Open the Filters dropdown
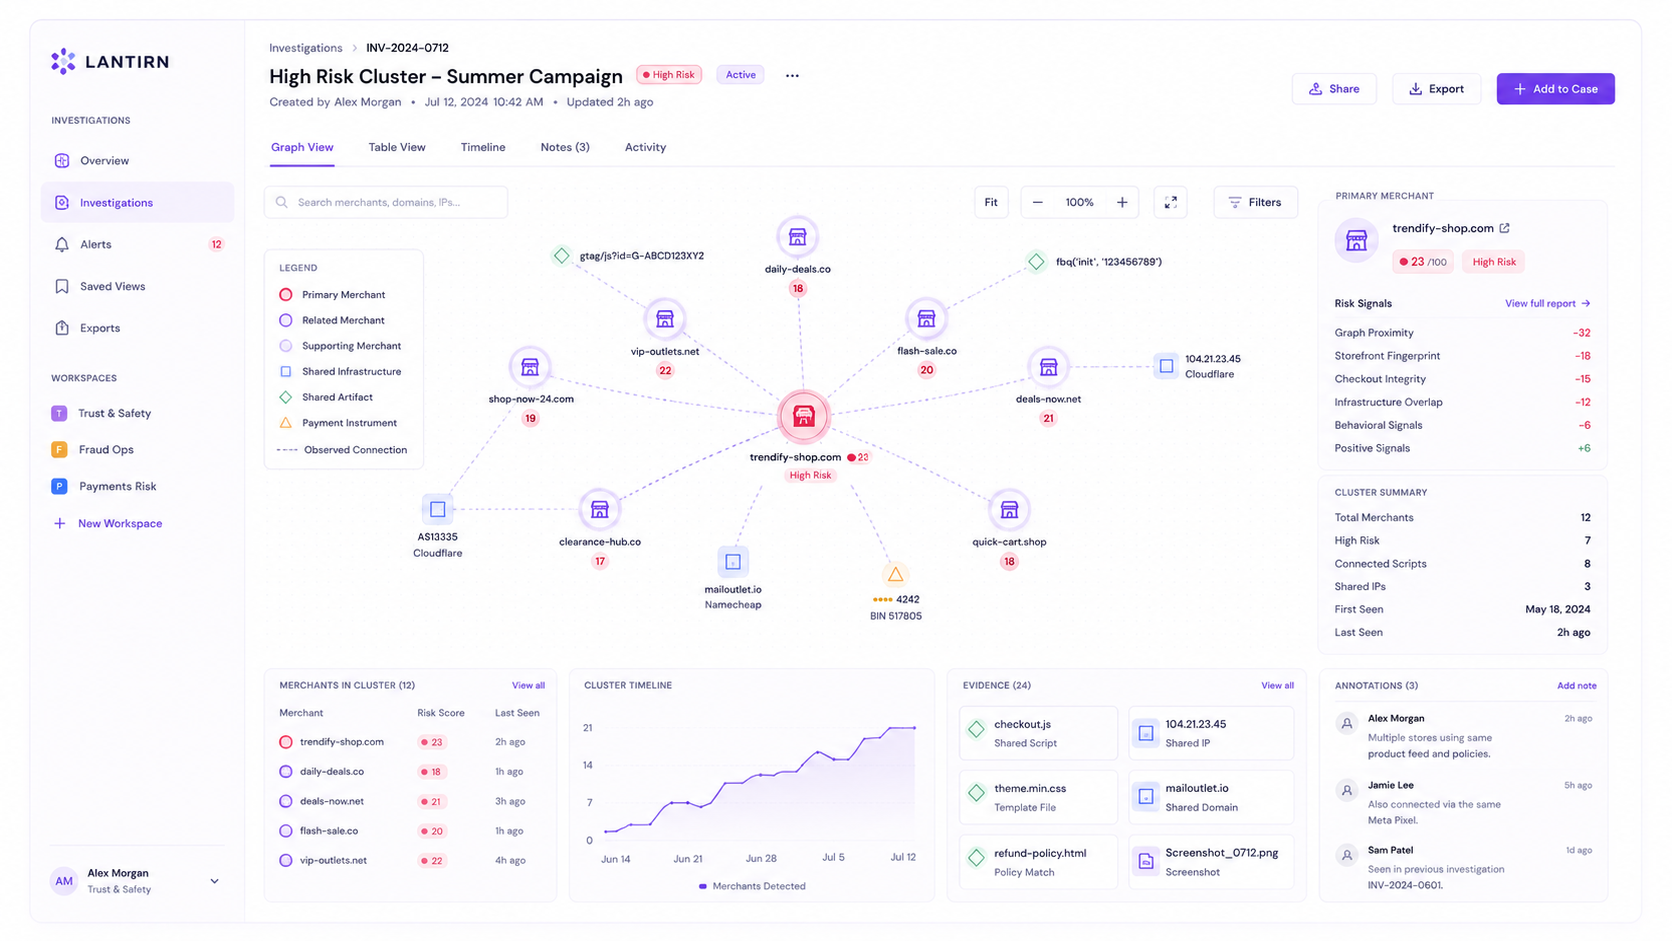 coord(1255,202)
